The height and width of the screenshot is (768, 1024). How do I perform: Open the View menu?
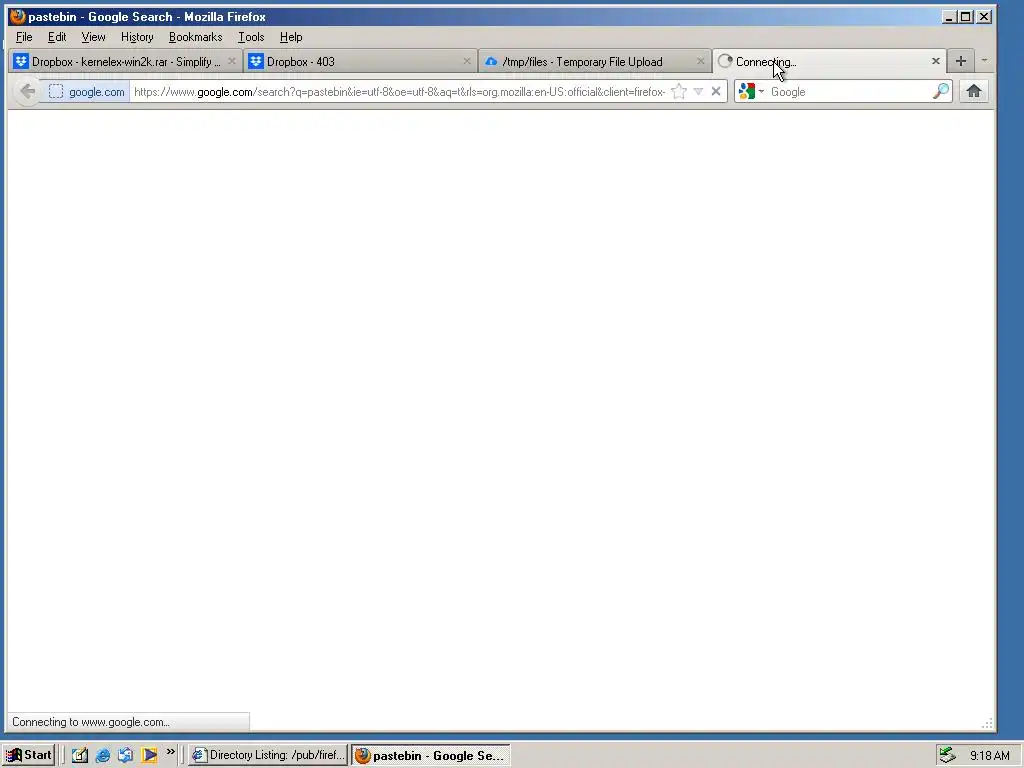[93, 37]
